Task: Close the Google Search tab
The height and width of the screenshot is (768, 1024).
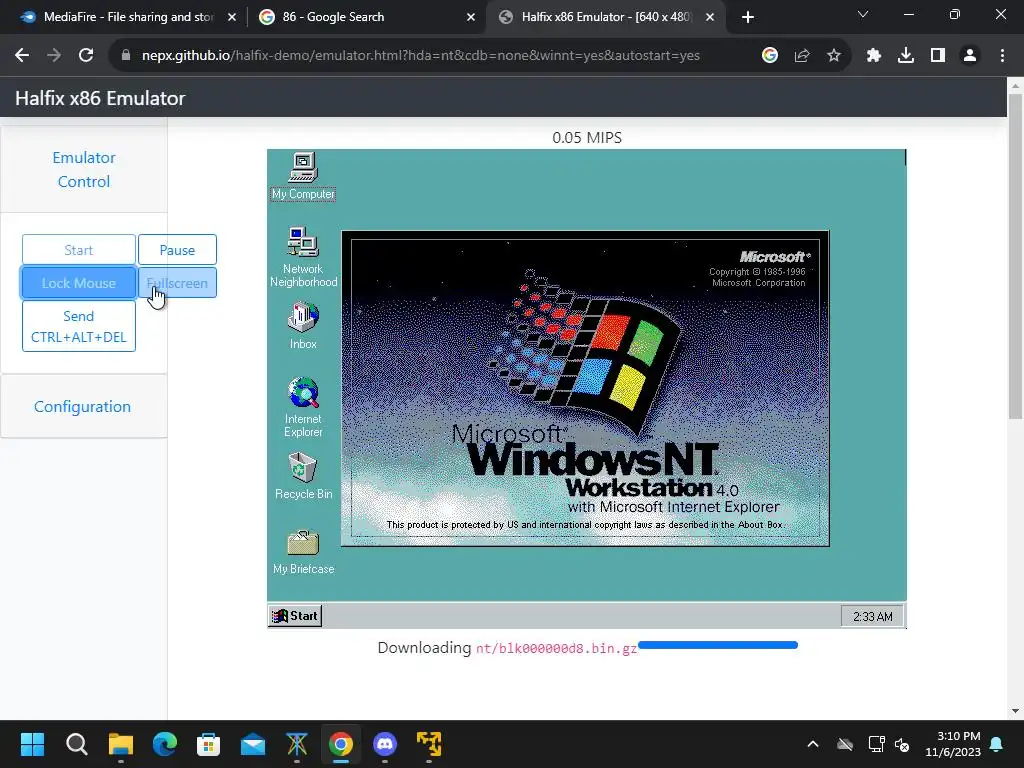Action: click(471, 17)
